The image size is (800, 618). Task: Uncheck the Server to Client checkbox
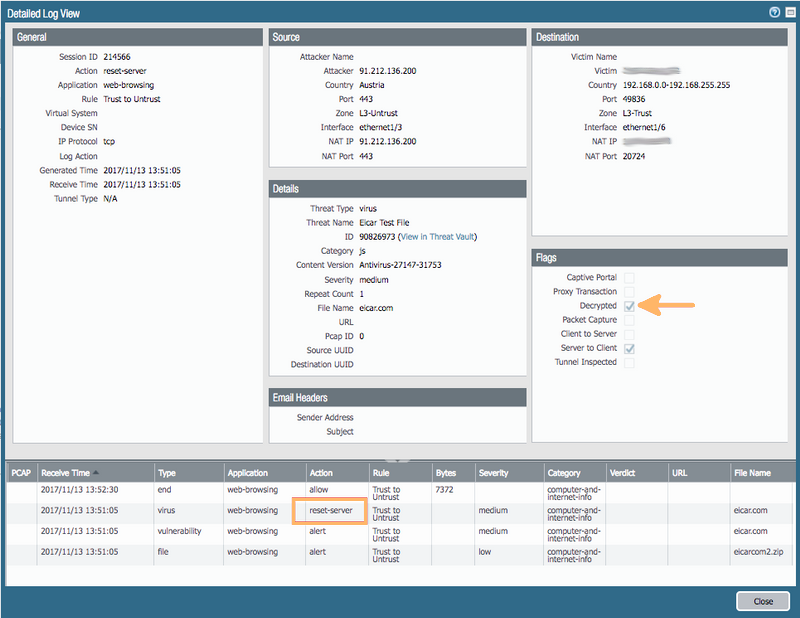(629, 348)
